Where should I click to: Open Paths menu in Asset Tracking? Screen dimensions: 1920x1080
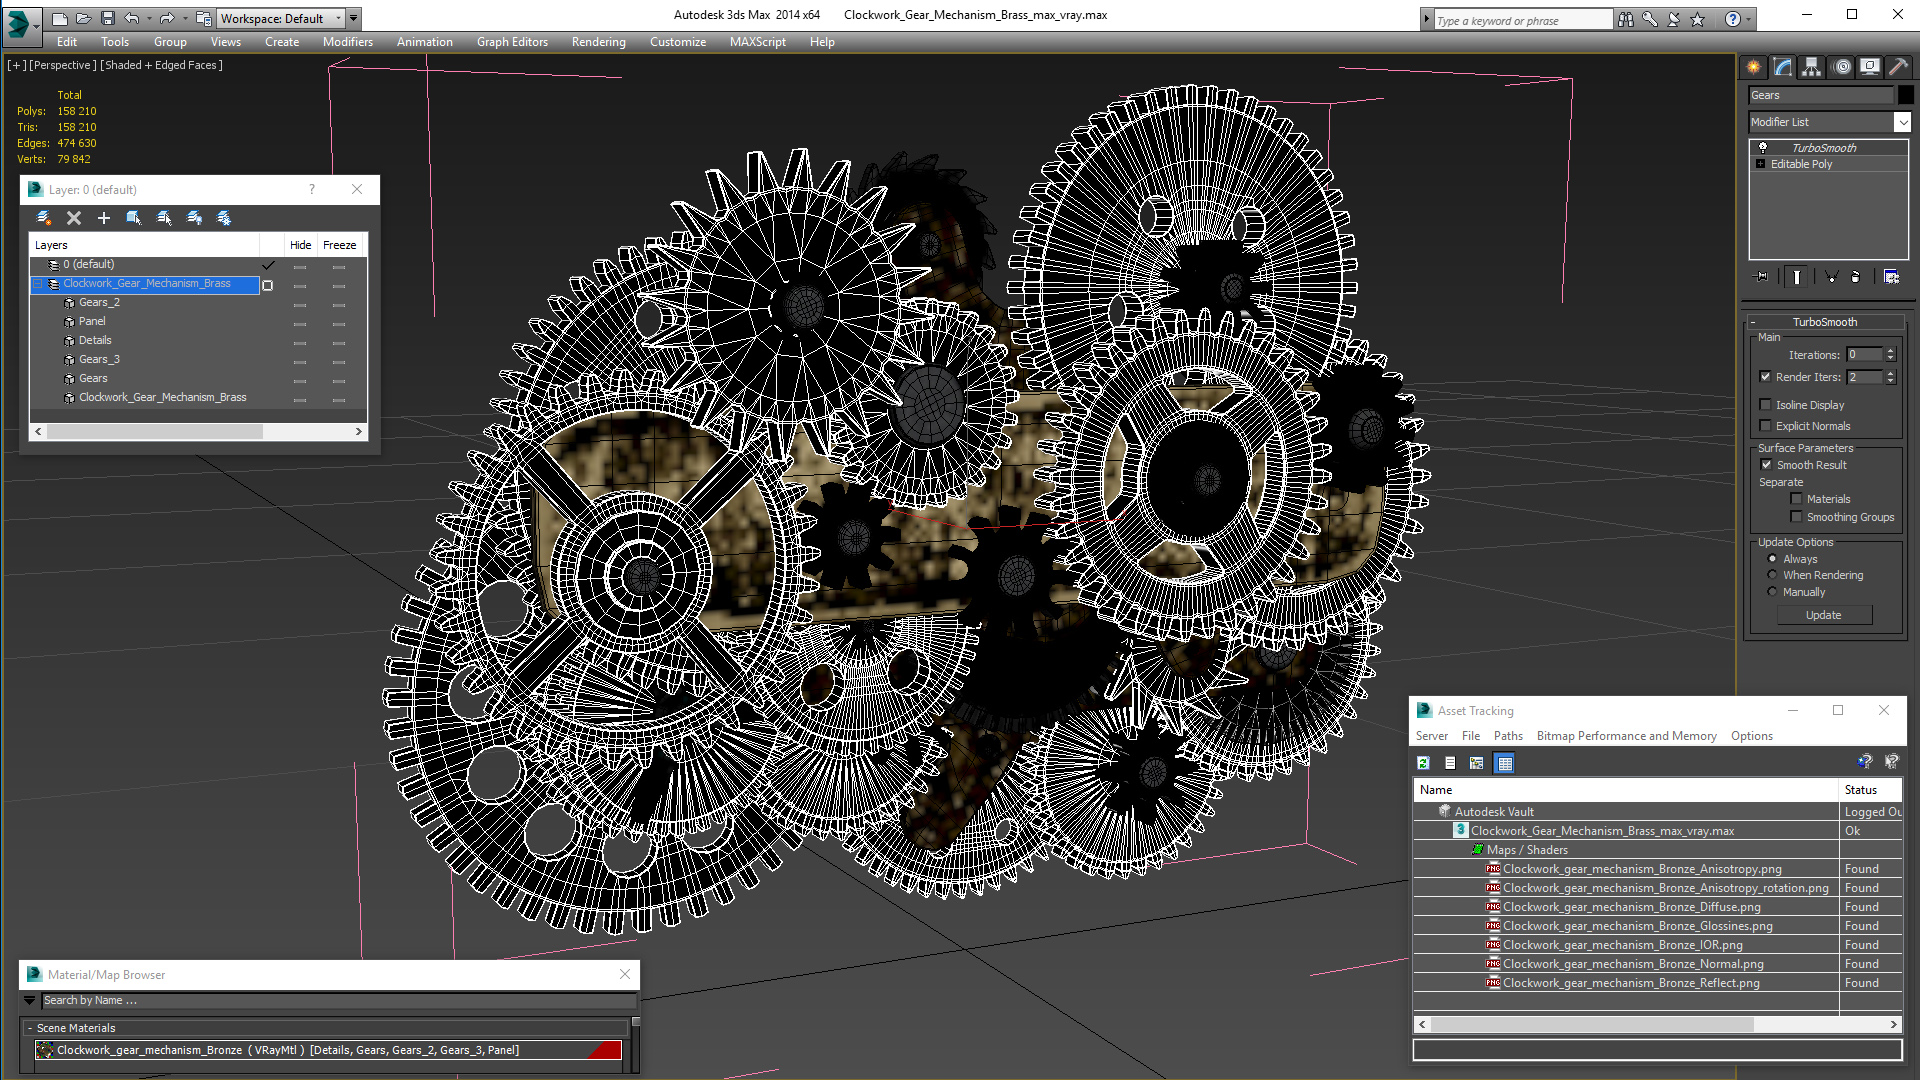(1508, 736)
